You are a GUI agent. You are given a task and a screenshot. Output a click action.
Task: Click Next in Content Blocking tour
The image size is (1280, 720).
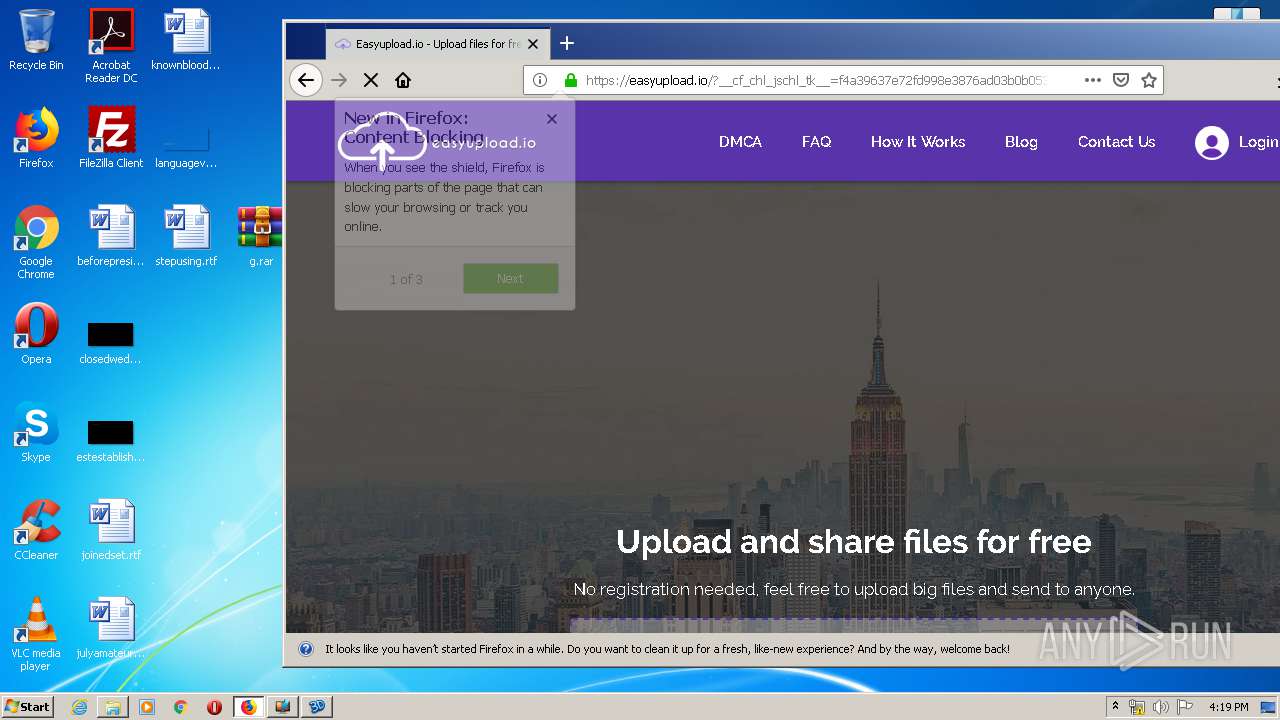510,279
